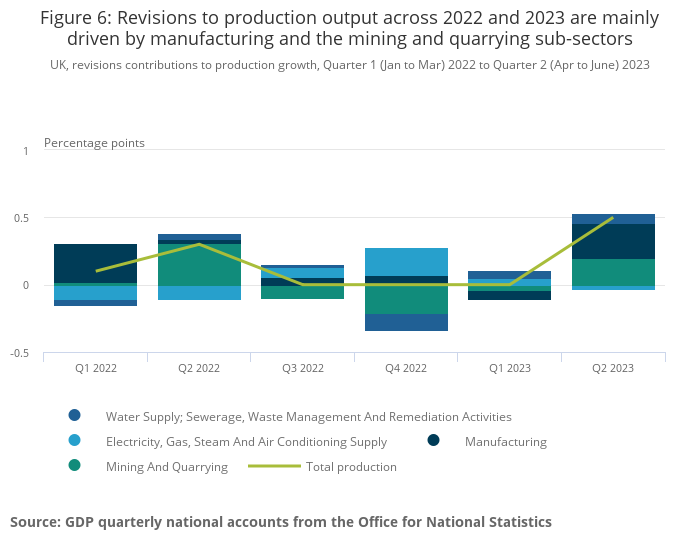This screenshot has width=700, height=549.
Task: Toggle the Water Supply; Sewerage series label
Action: click(x=308, y=416)
